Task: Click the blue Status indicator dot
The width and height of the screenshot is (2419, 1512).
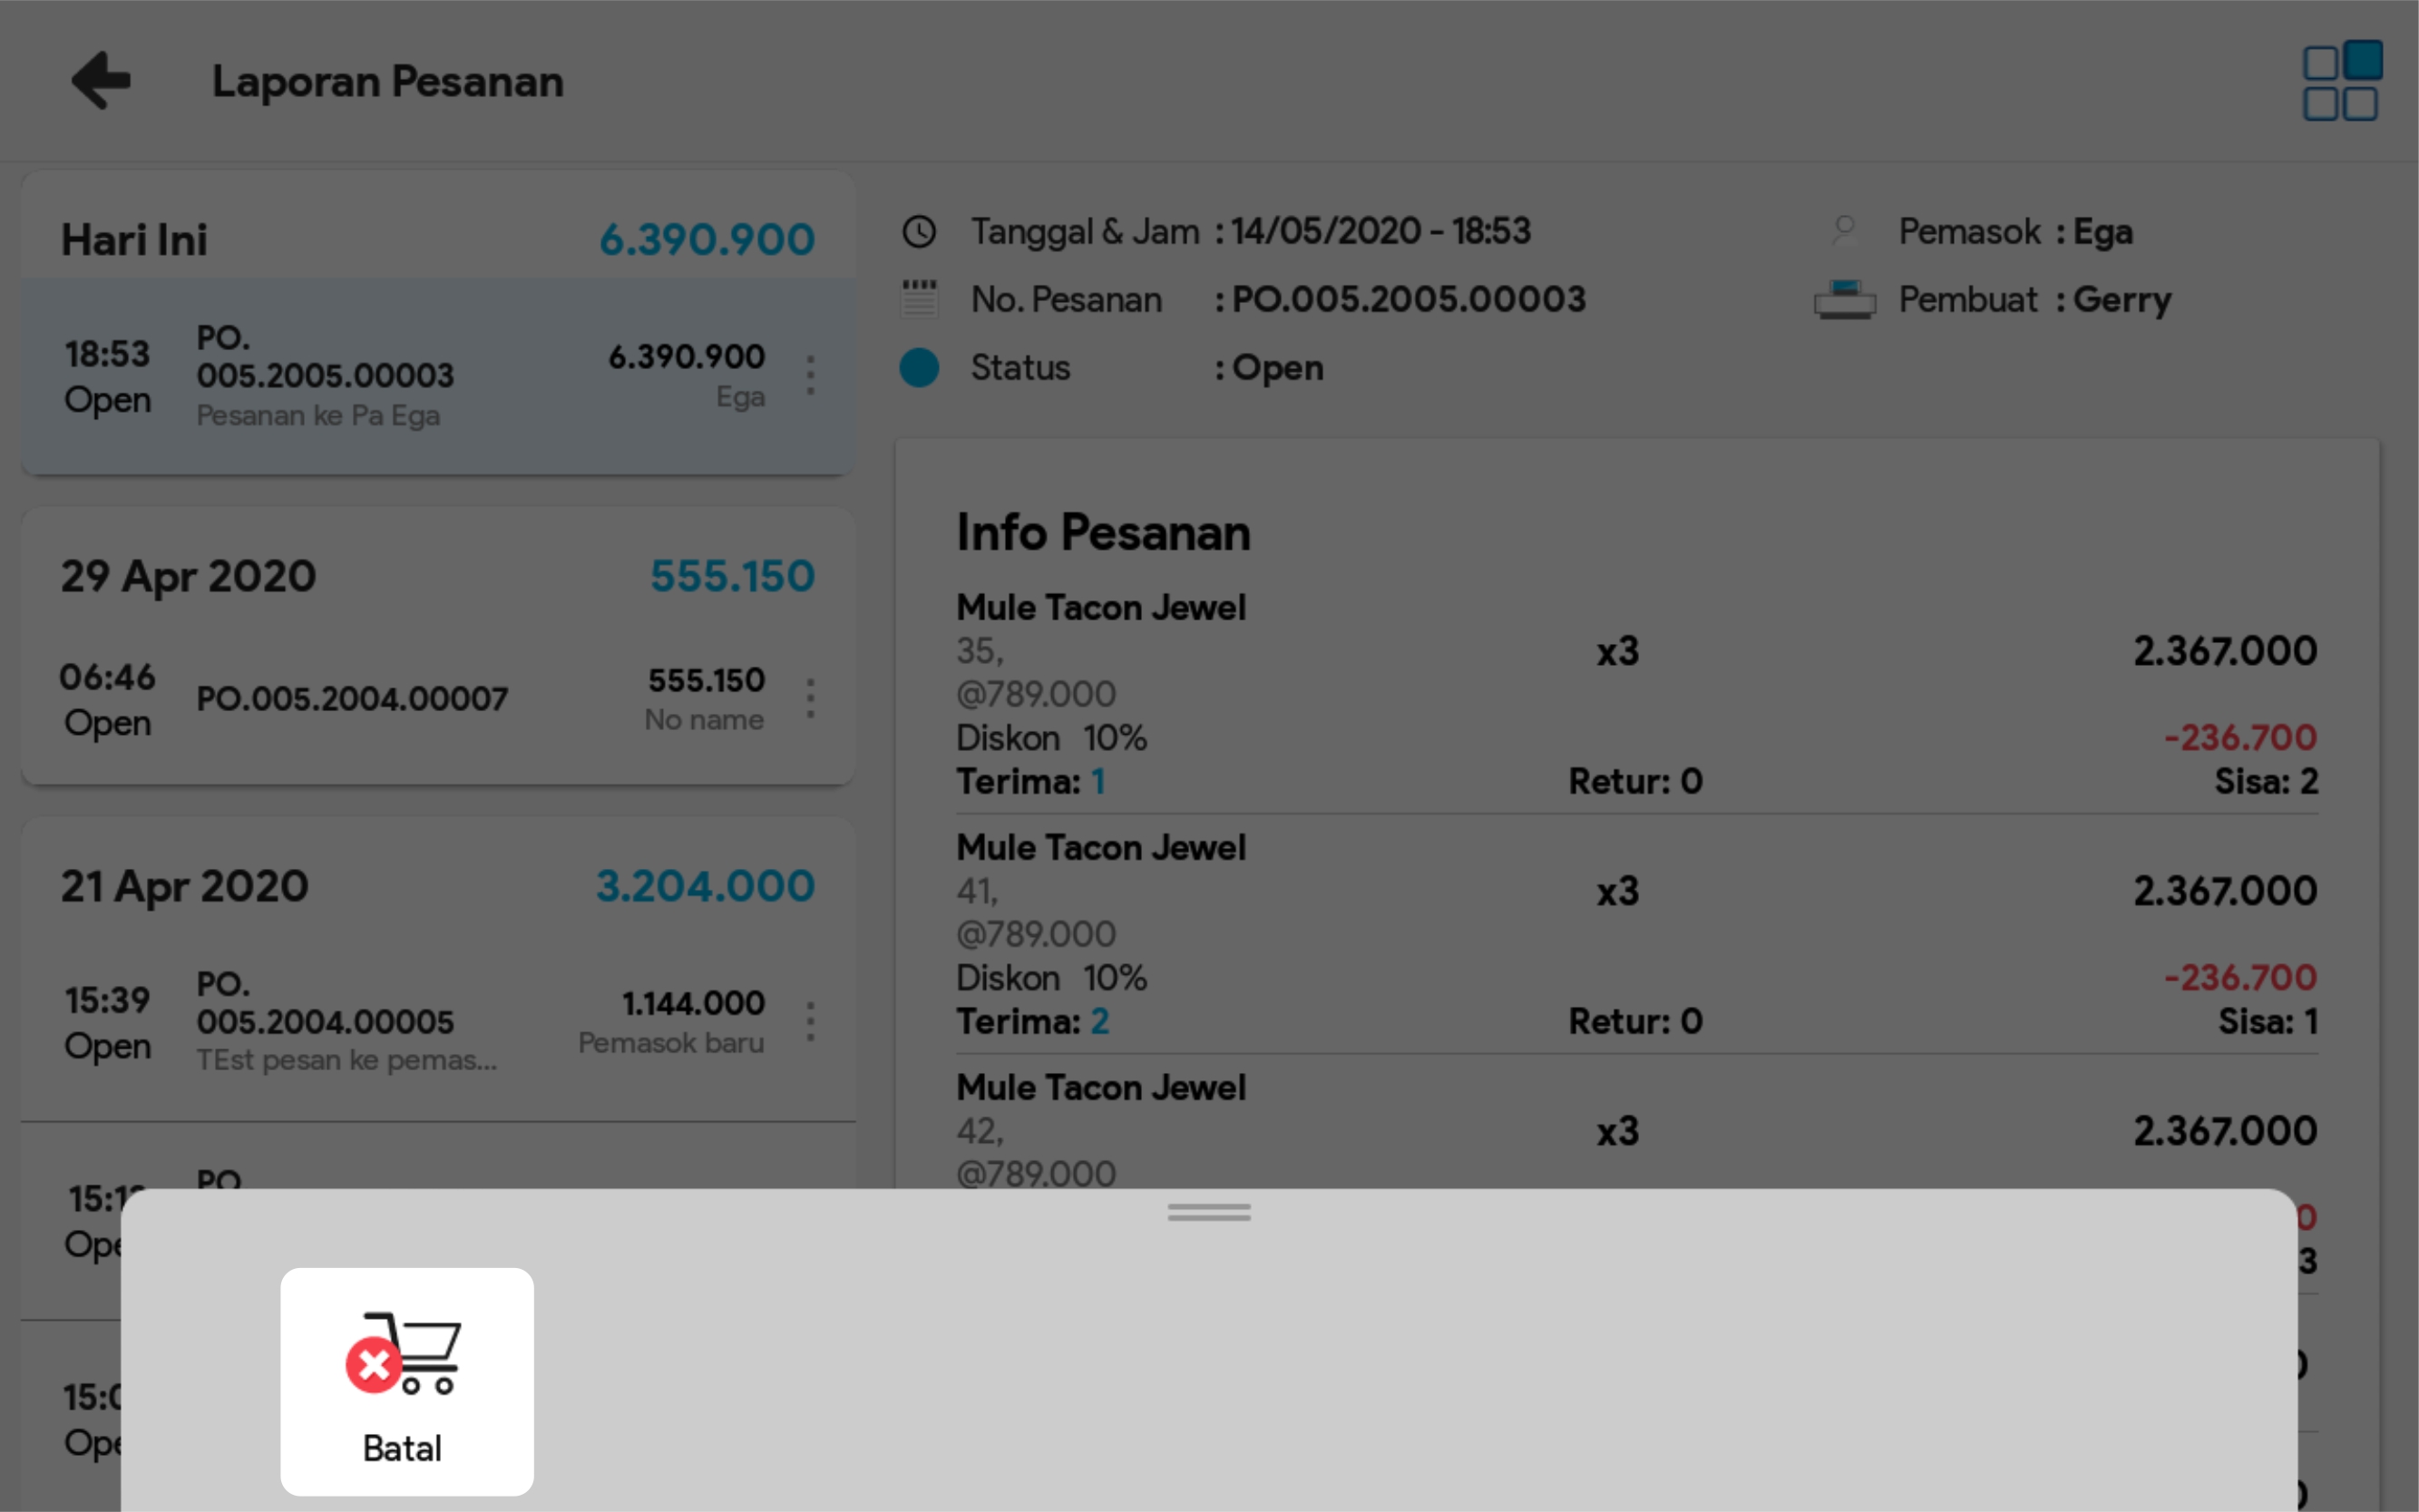Action: (919, 368)
